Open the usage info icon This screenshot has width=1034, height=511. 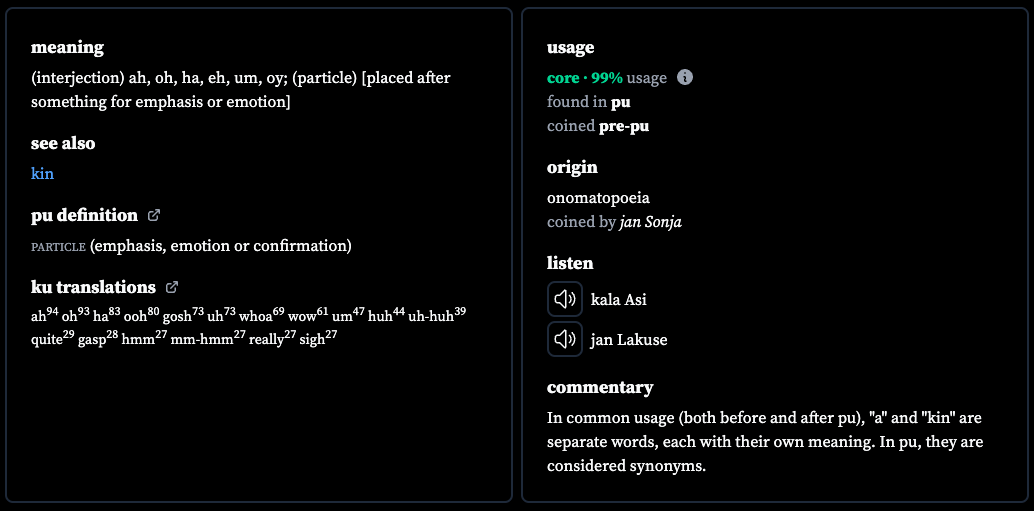685,78
